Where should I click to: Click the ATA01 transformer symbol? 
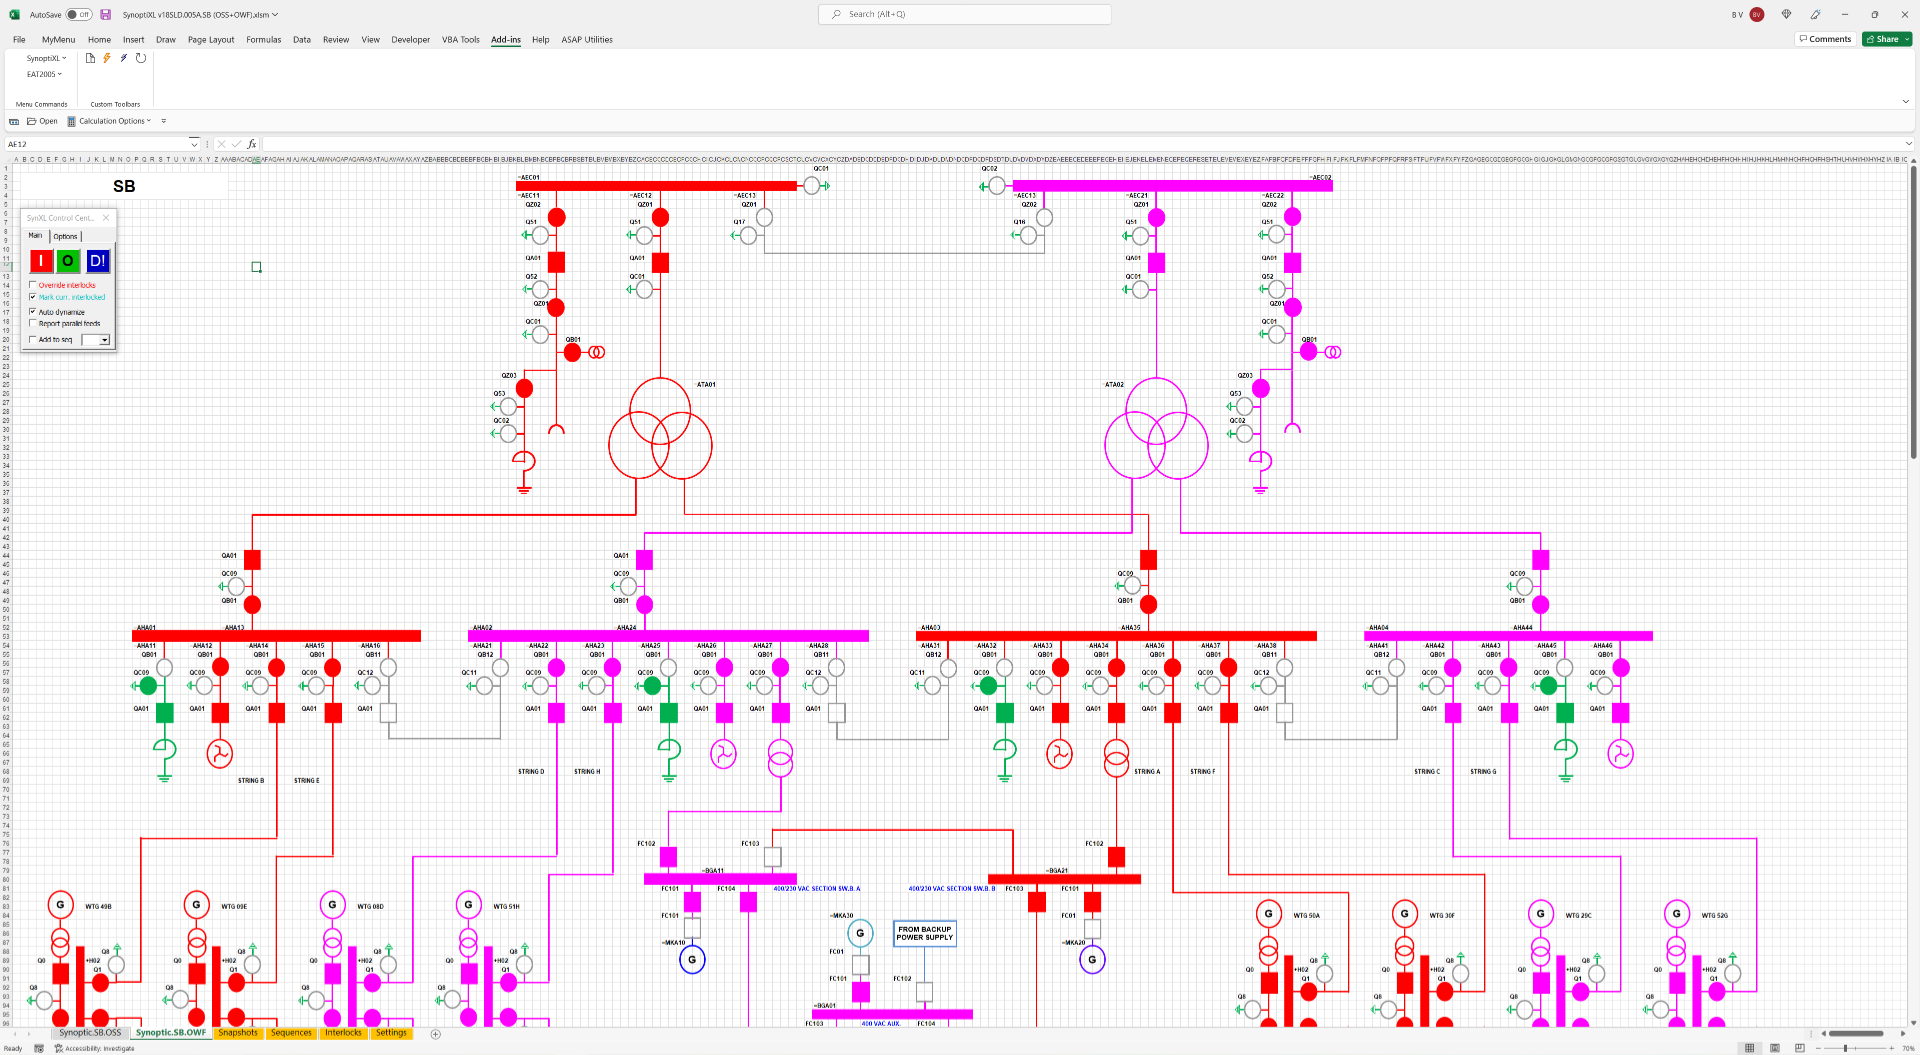(660, 429)
